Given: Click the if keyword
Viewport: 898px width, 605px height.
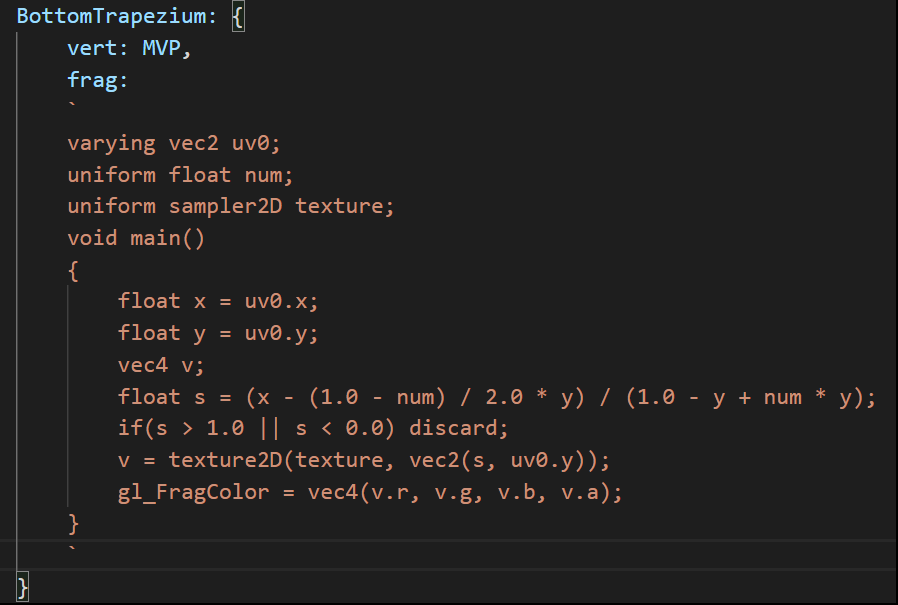Looking at the screenshot, I should [x=130, y=429].
